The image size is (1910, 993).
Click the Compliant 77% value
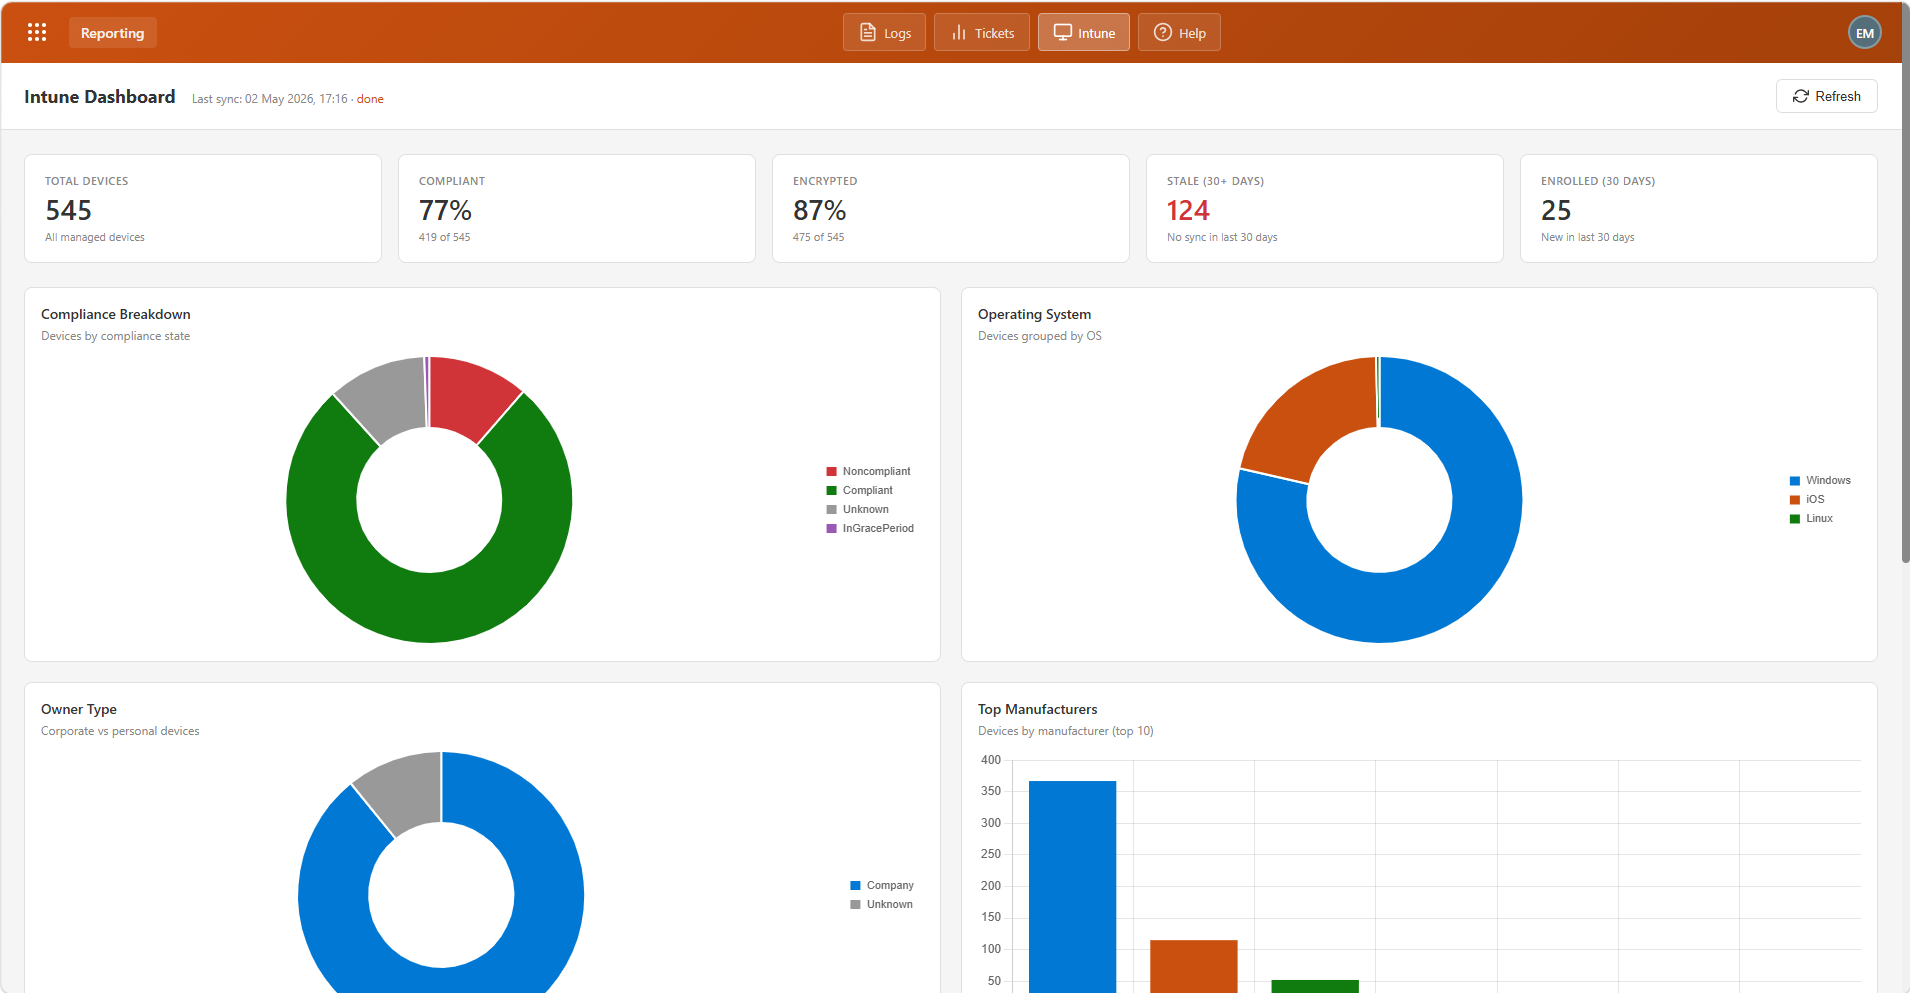(x=445, y=210)
